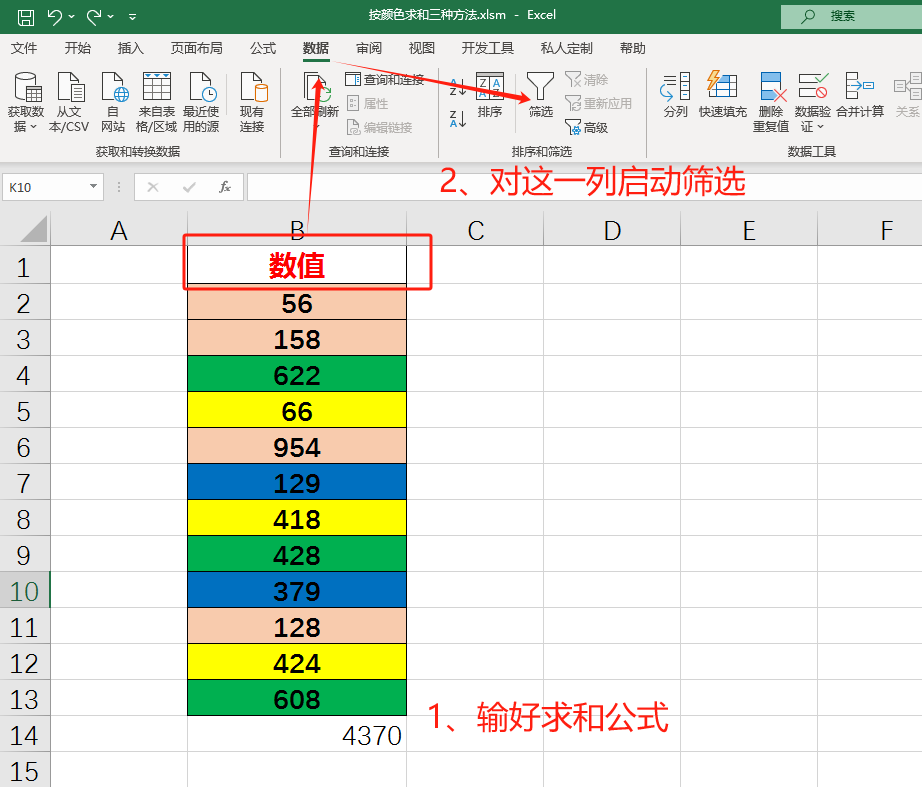The width and height of the screenshot is (922, 787).
Task: Click the 数值 header cell B1
Action: 297,265
